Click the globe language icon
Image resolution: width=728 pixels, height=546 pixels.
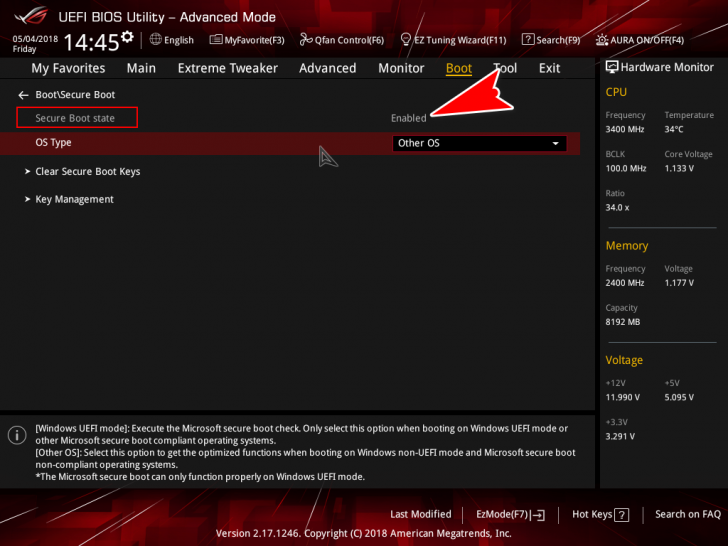click(156, 39)
